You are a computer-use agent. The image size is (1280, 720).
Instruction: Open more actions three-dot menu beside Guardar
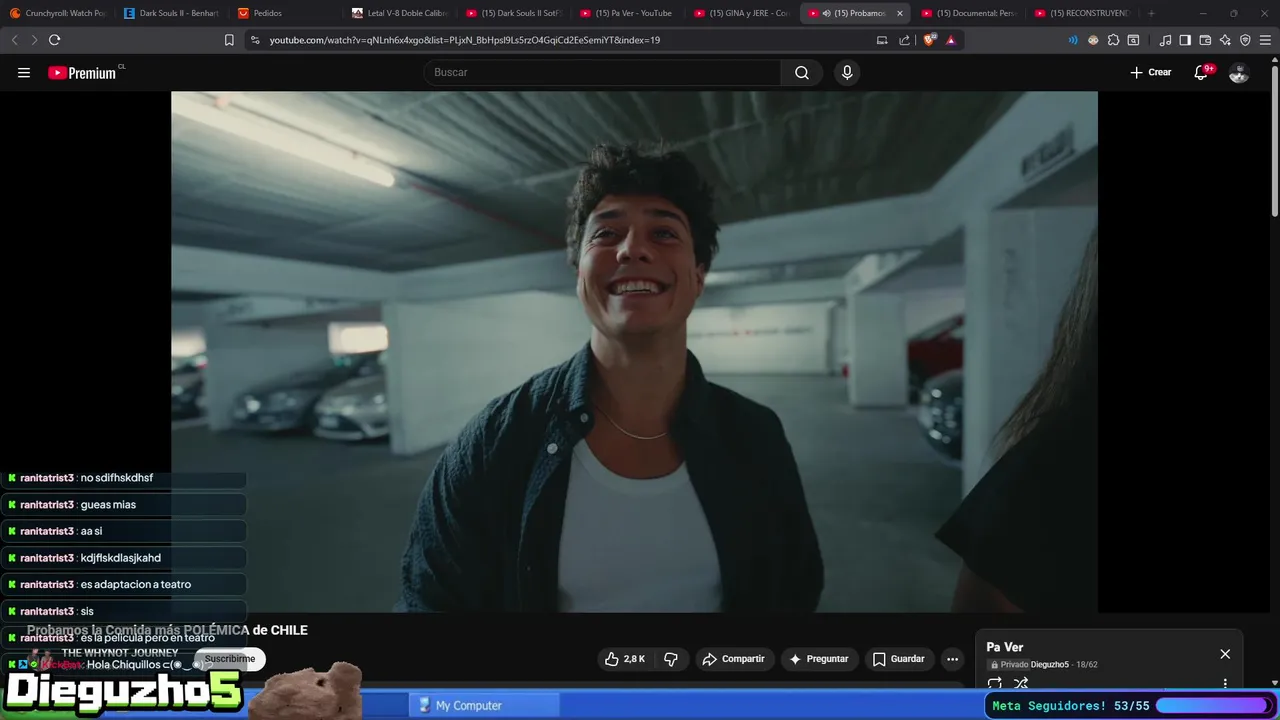(x=952, y=659)
